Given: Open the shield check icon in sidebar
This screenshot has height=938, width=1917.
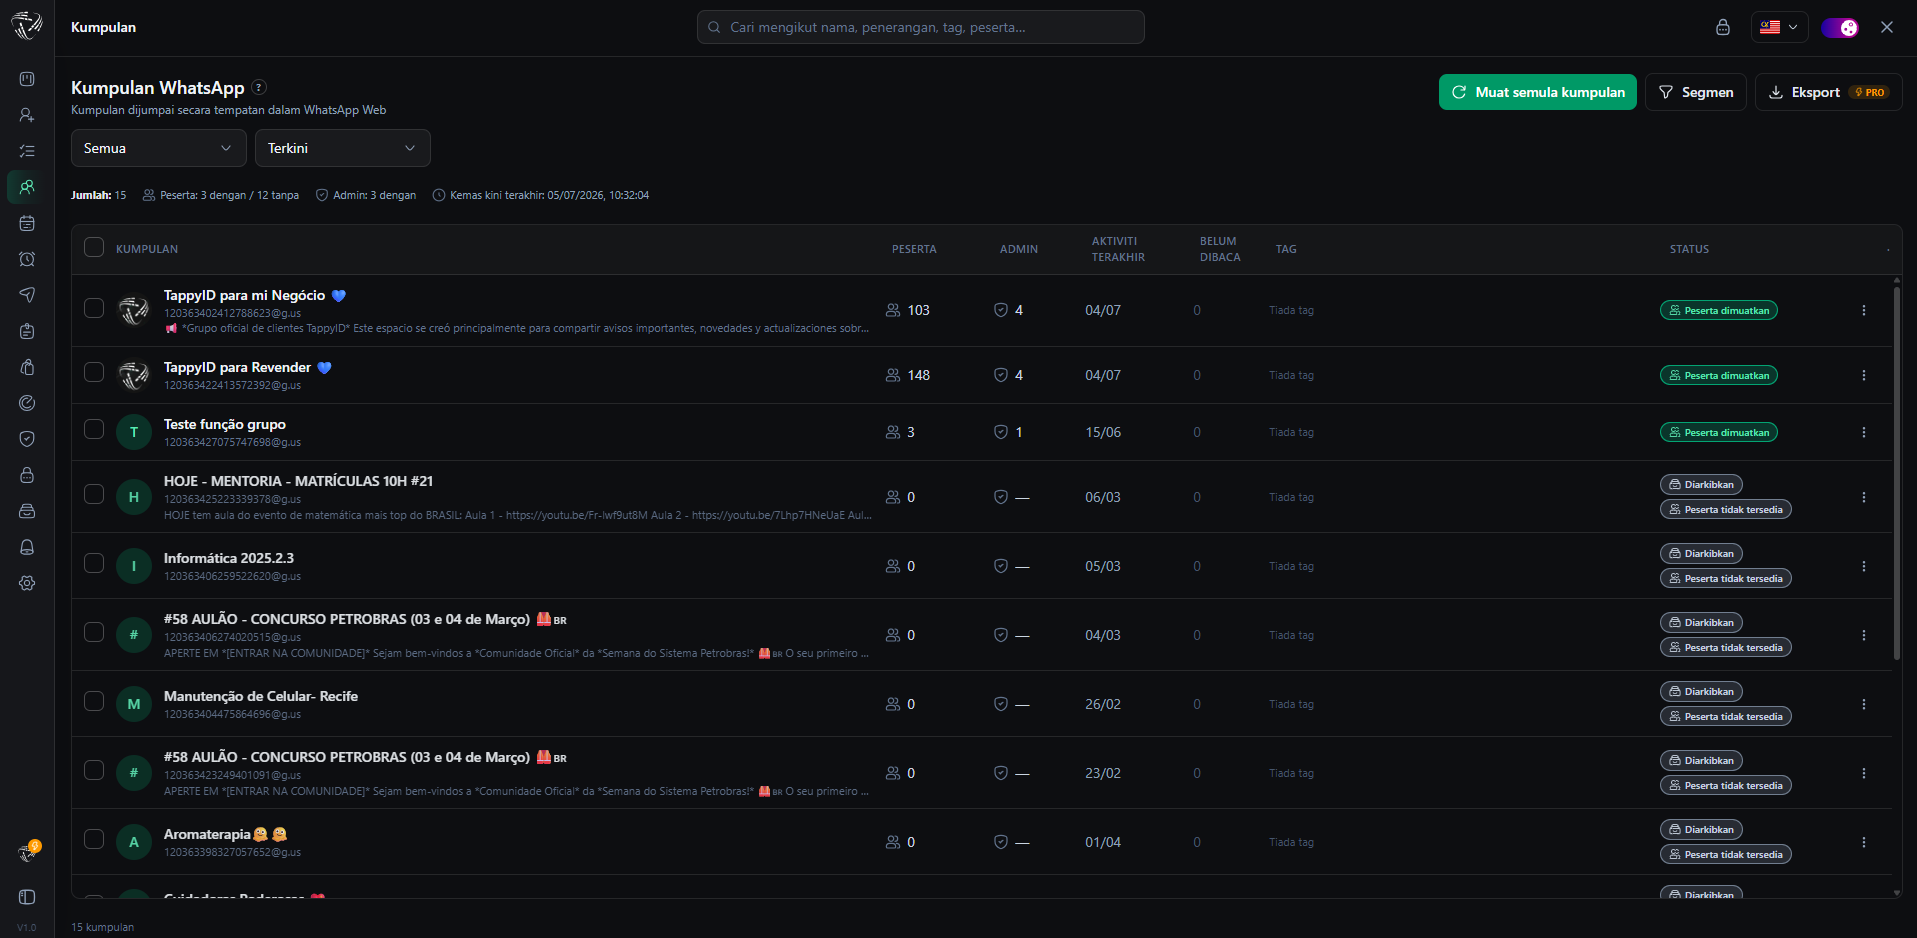Looking at the screenshot, I should click(x=27, y=439).
